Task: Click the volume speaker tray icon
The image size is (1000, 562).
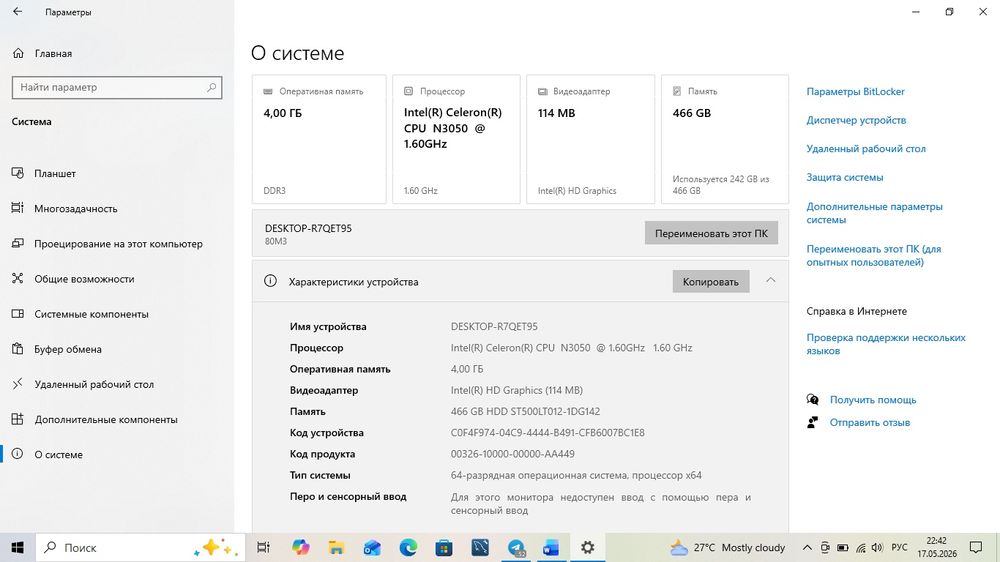Action: 878,547
